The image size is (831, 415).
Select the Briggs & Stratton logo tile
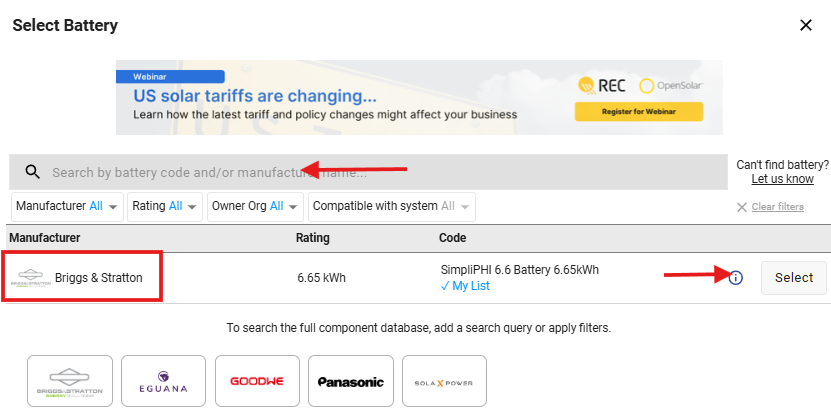(70, 381)
